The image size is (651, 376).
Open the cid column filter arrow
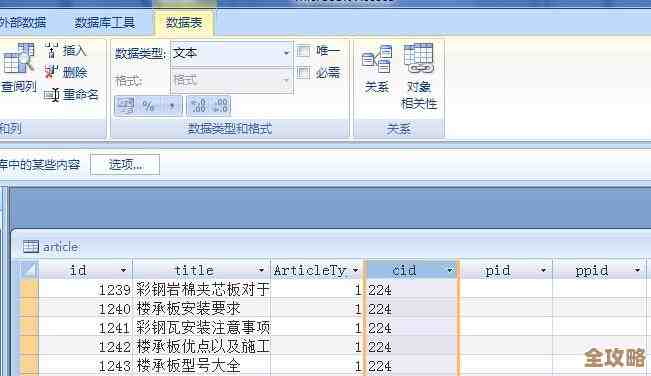point(450,271)
